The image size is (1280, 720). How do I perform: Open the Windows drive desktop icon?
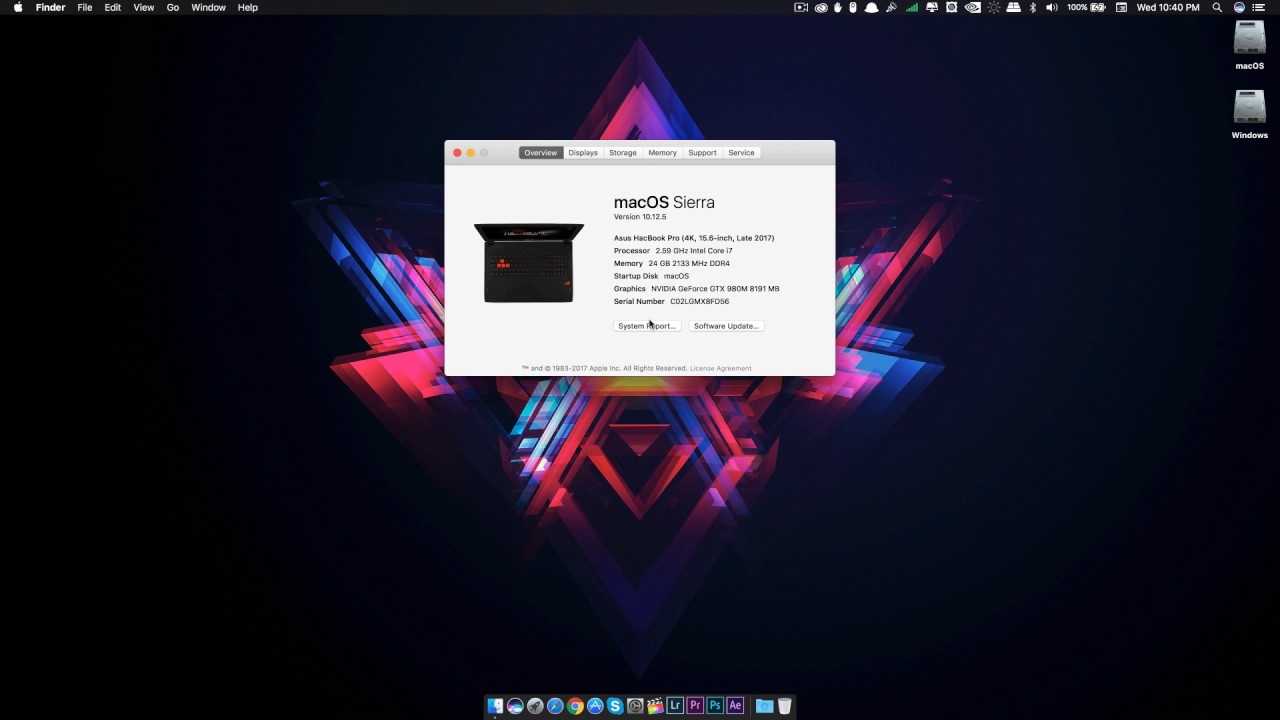click(x=1250, y=114)
